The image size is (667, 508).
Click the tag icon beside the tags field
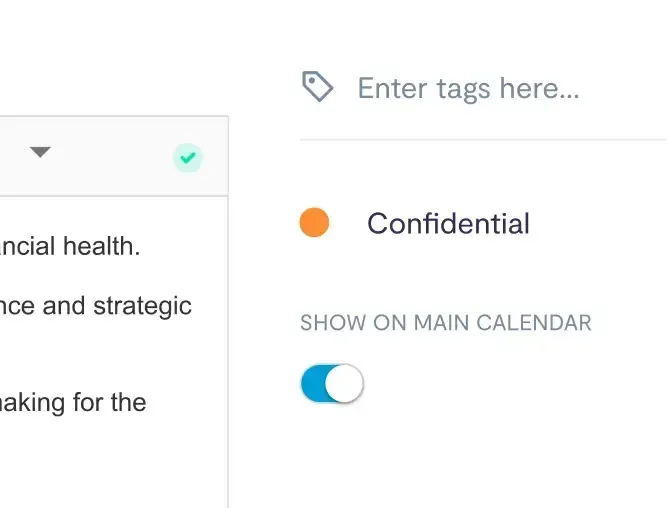click(x=317, y=88)
